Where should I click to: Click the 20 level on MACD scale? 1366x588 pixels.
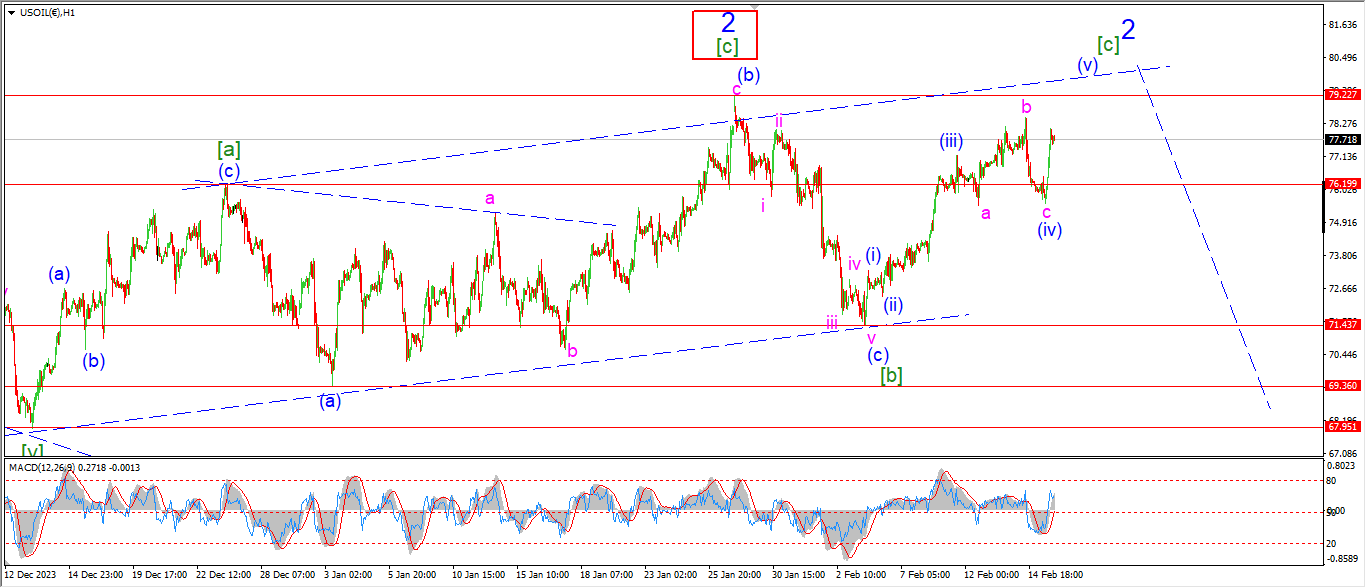(x=1332, y=543)
